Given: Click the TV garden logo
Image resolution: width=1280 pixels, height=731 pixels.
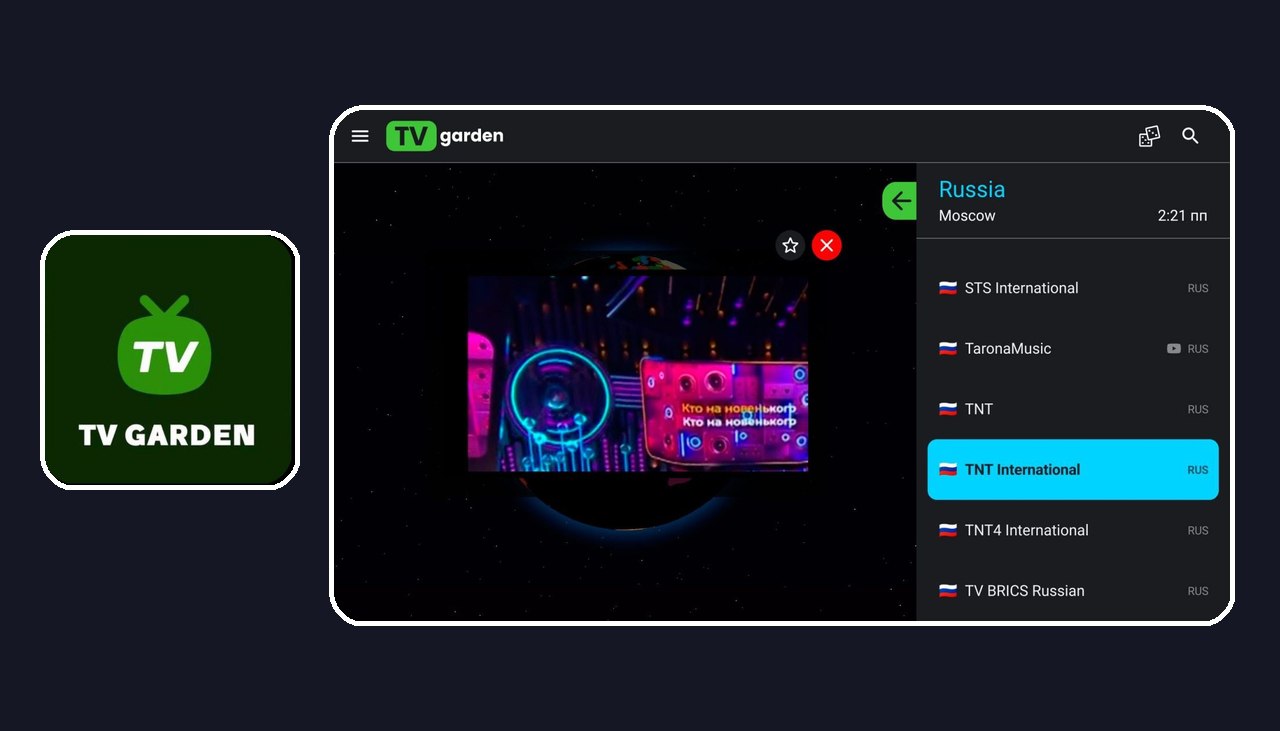Looking at the screenshot, I should (x=445, y=136).
